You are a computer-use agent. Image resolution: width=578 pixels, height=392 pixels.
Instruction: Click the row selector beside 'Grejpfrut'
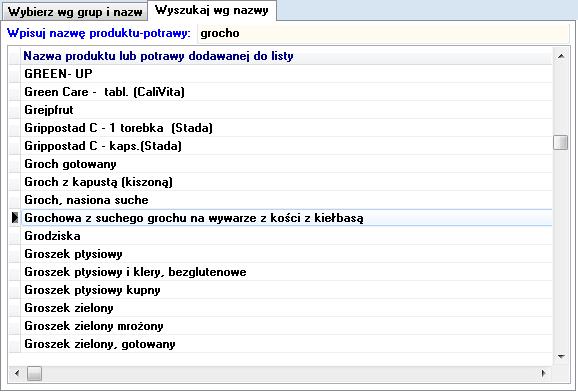[x=15, y=110]
